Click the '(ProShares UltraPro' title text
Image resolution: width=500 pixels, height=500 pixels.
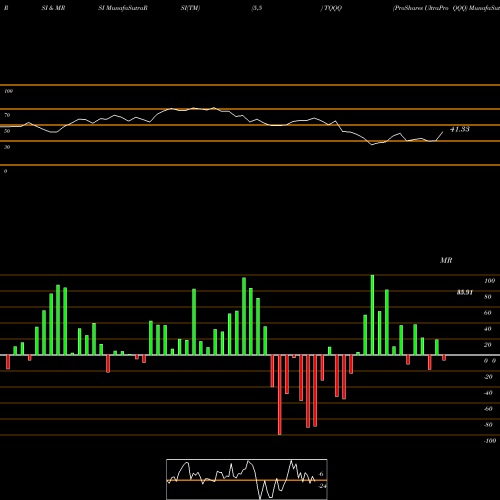(x=421, y=8)
